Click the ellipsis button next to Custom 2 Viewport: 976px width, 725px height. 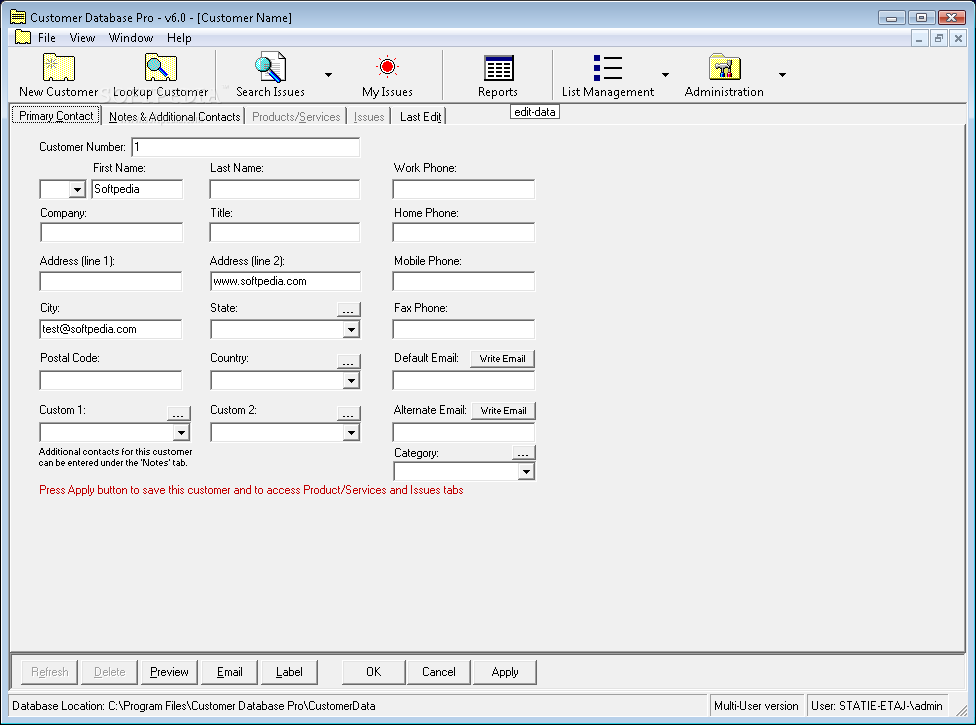[x=349, y=413]
